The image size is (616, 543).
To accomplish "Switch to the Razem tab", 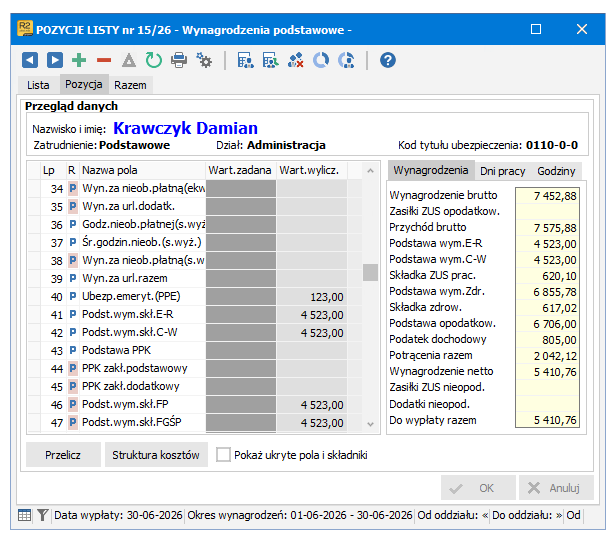I will pyautogui.click(x=130, y=85).
